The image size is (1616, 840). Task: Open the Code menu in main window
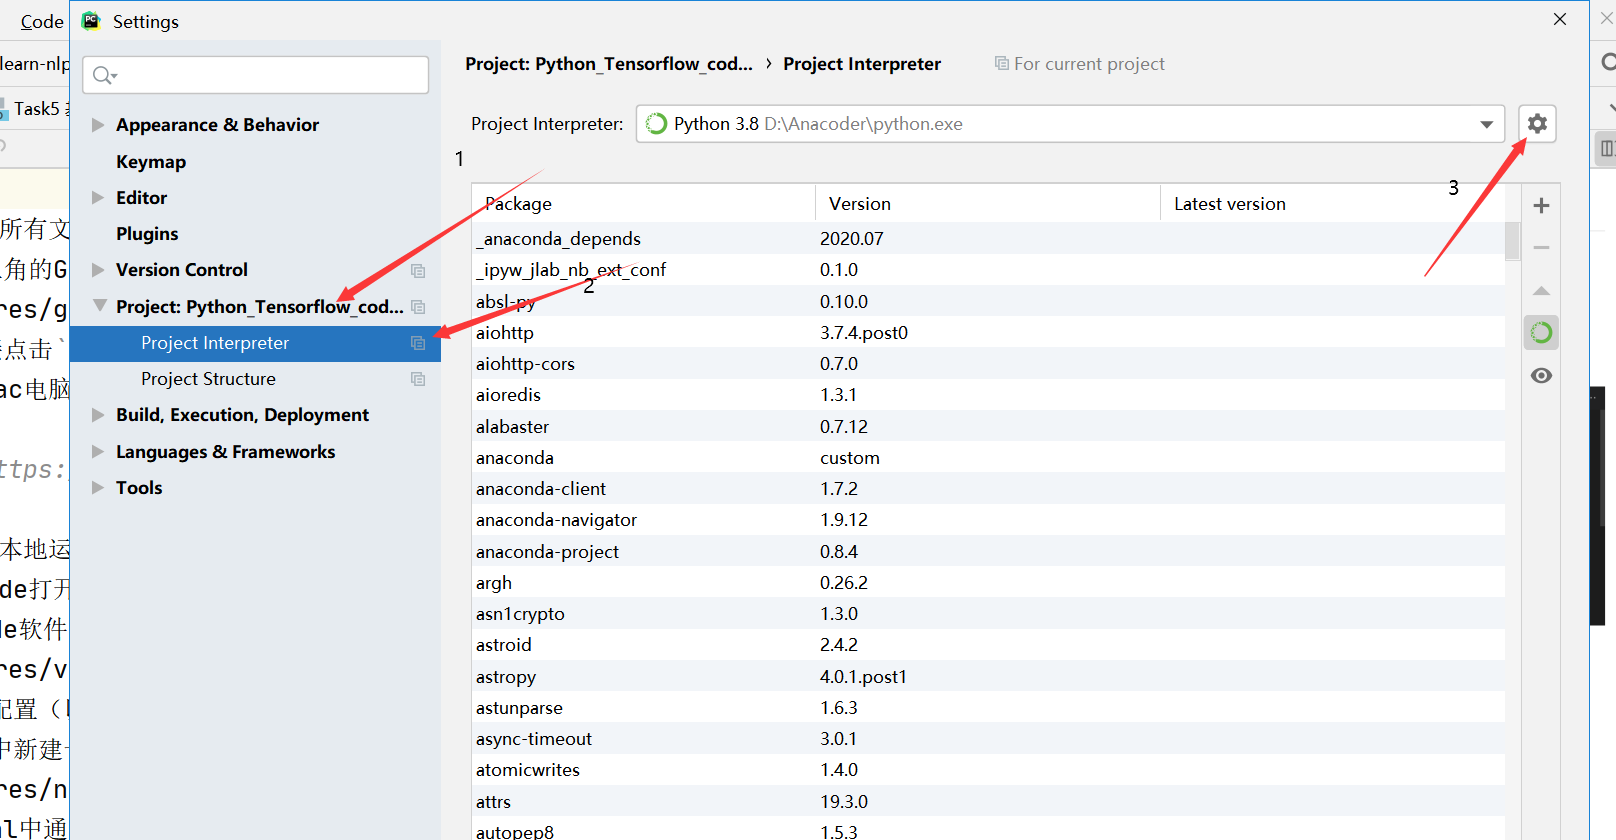[x=41, y=21]
